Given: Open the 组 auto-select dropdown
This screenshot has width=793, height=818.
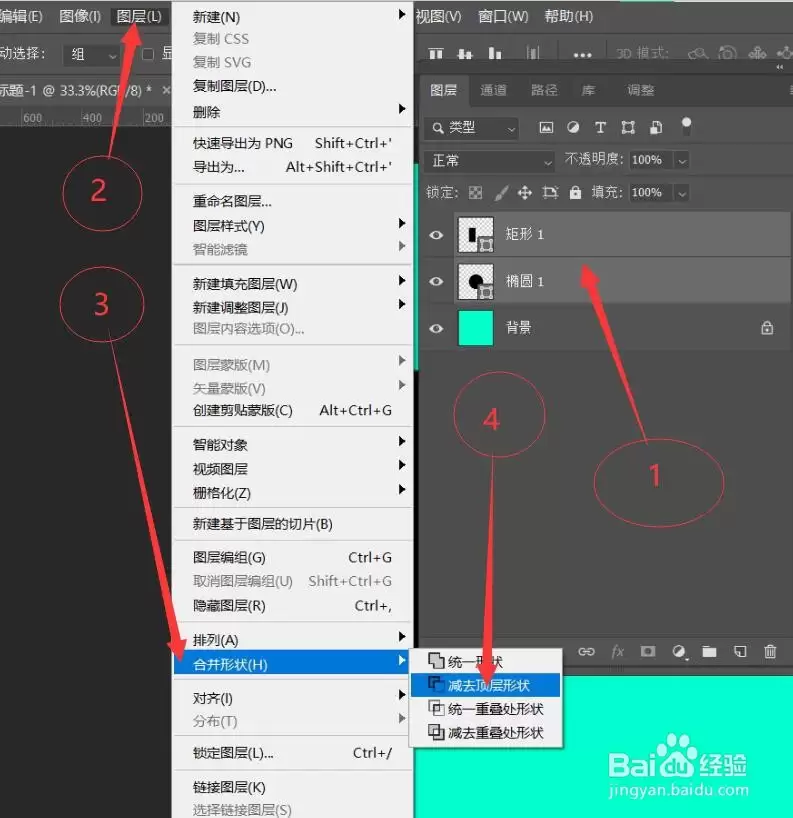Looking at the screenshot, I should 92,55.
